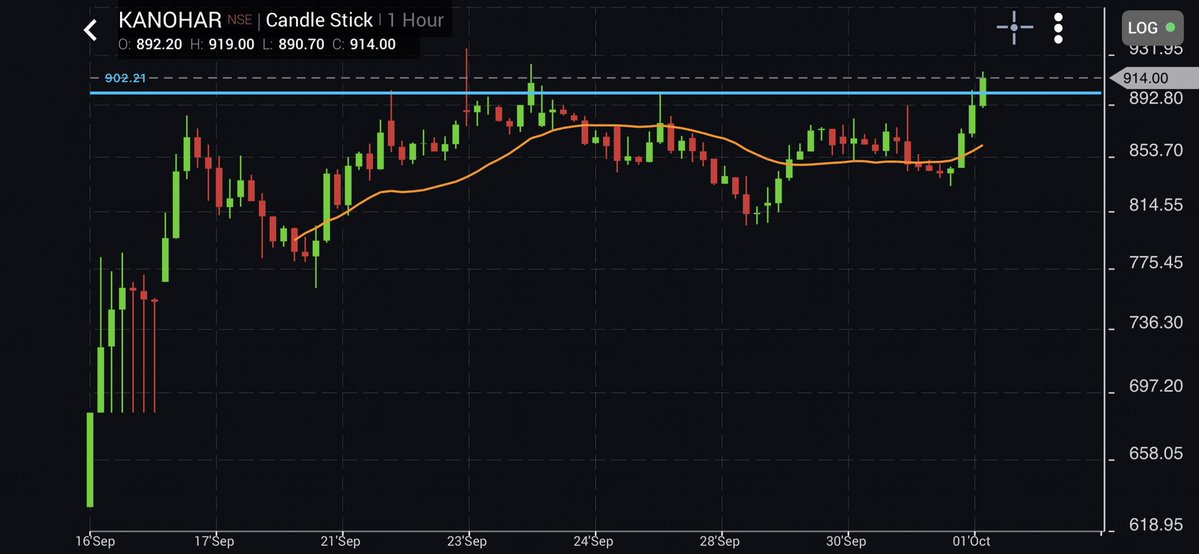
Task: Click the NSE exchange label
Action: 239,21
